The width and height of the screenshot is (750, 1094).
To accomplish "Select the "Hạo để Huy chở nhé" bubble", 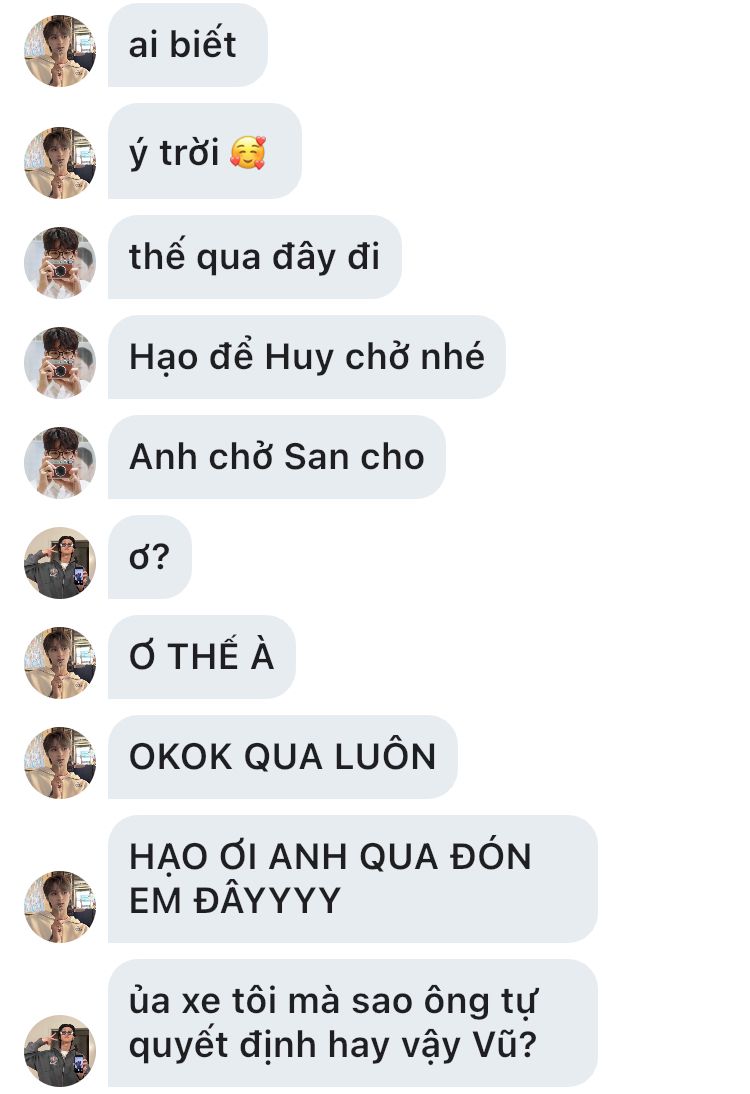I will [306, 357].
